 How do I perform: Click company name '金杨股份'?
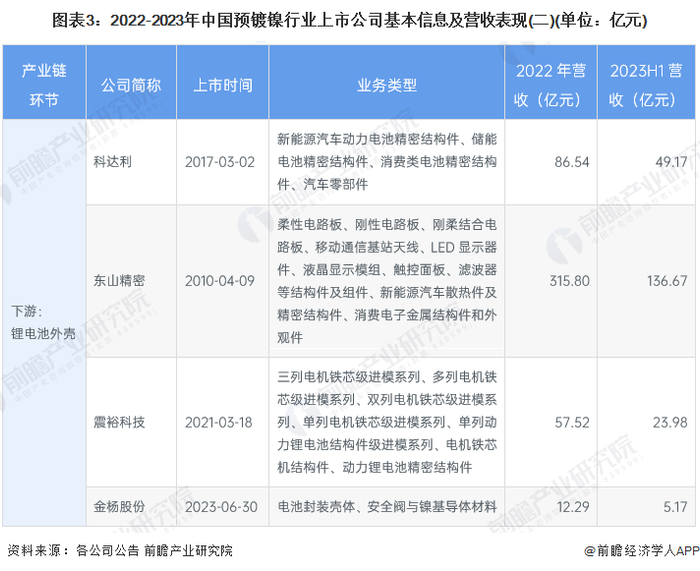tap(119, 506)
